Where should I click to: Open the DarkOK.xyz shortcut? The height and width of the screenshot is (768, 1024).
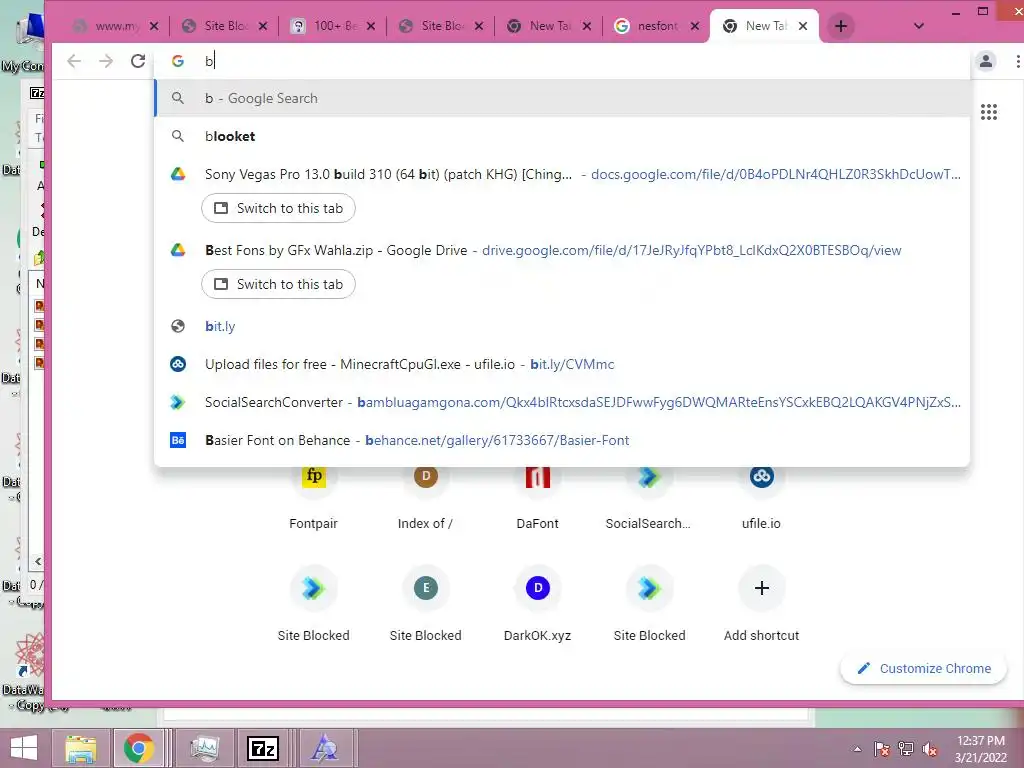pyautogui.click(x=537, y=604)
